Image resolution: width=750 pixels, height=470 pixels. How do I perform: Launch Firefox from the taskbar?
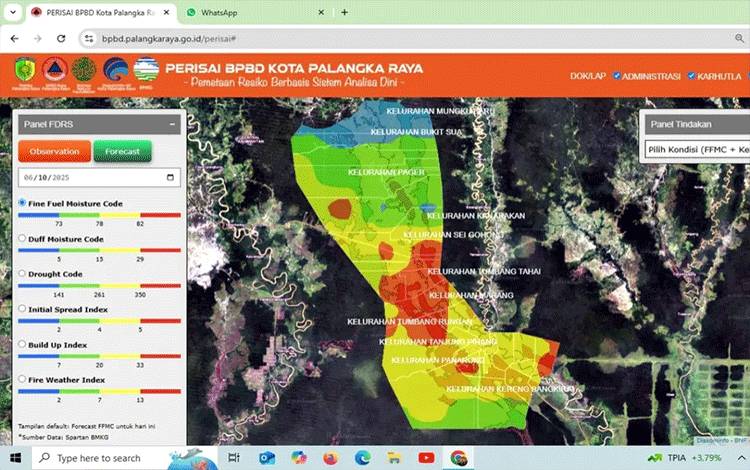click(330, 458)
